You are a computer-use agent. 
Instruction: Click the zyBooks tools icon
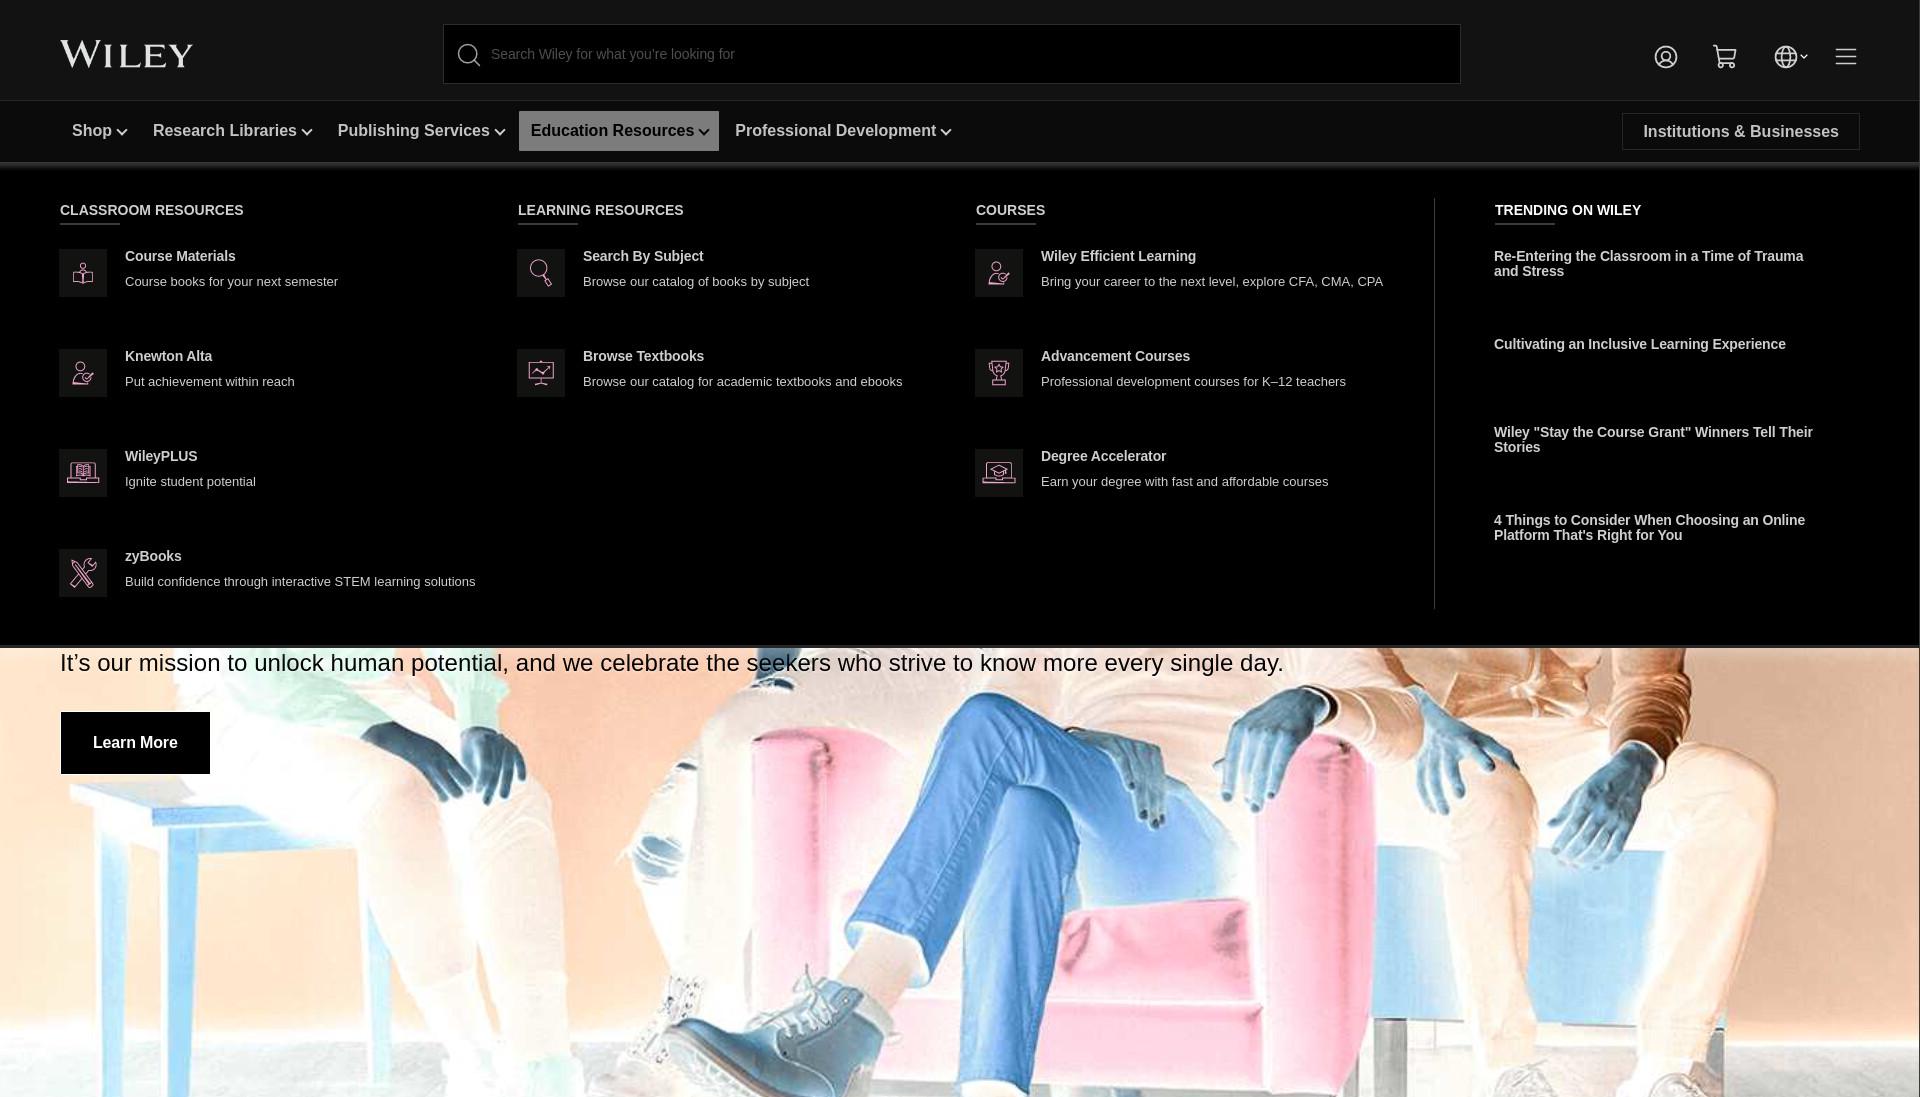click(x=83, y=573)
